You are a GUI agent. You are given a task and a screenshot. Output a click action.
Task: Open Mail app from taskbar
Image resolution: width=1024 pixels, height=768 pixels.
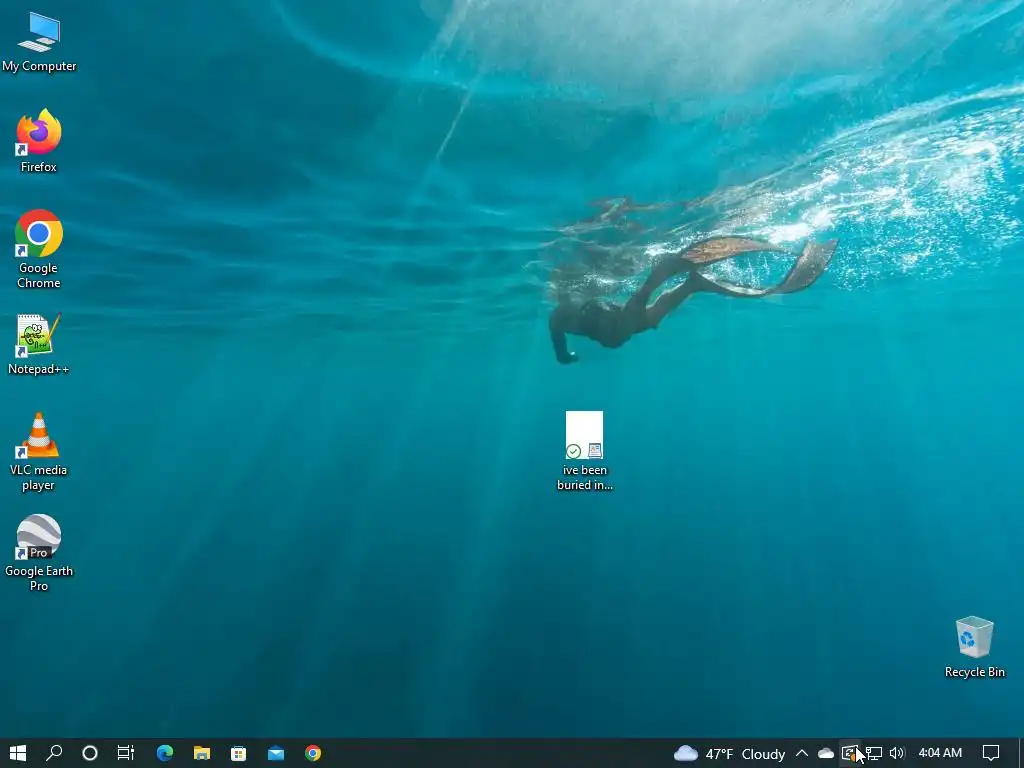coord(276,753)
